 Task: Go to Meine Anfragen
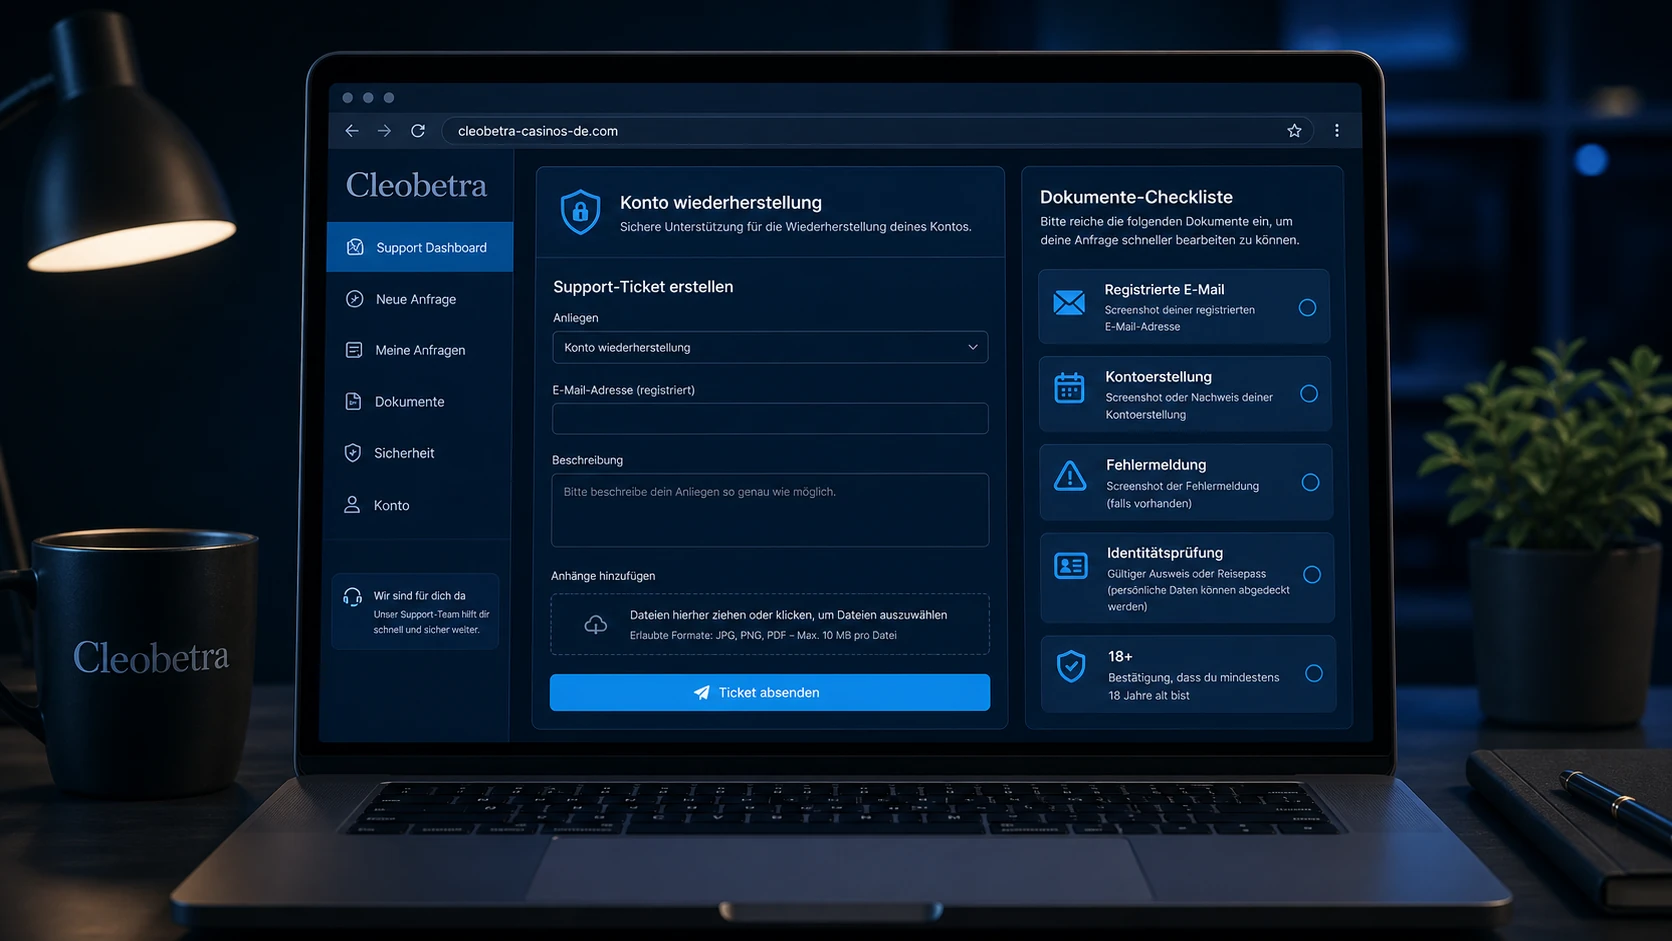419,350
